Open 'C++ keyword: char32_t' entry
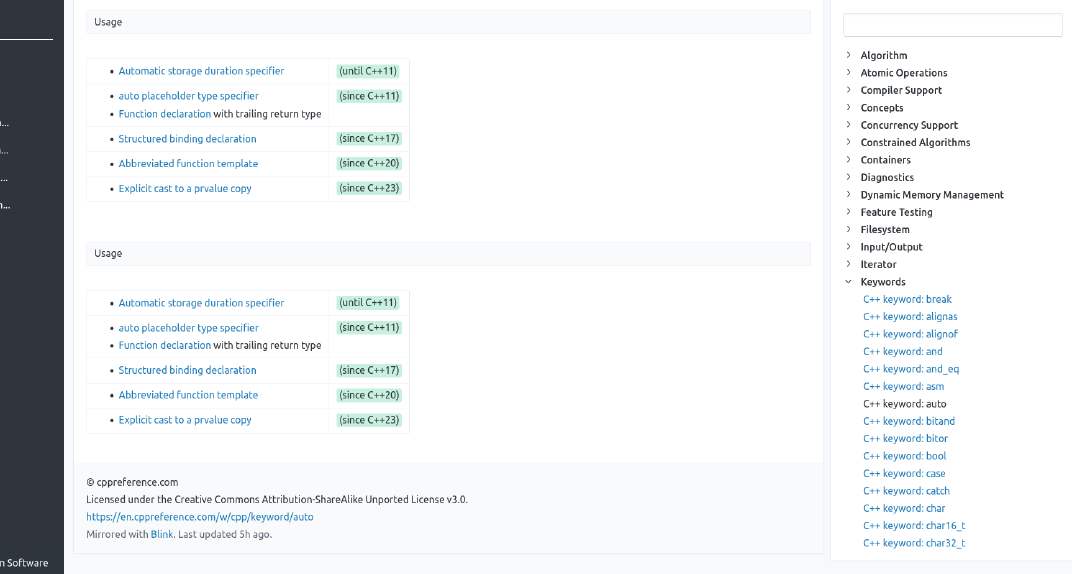 click(x=914, y=543)
